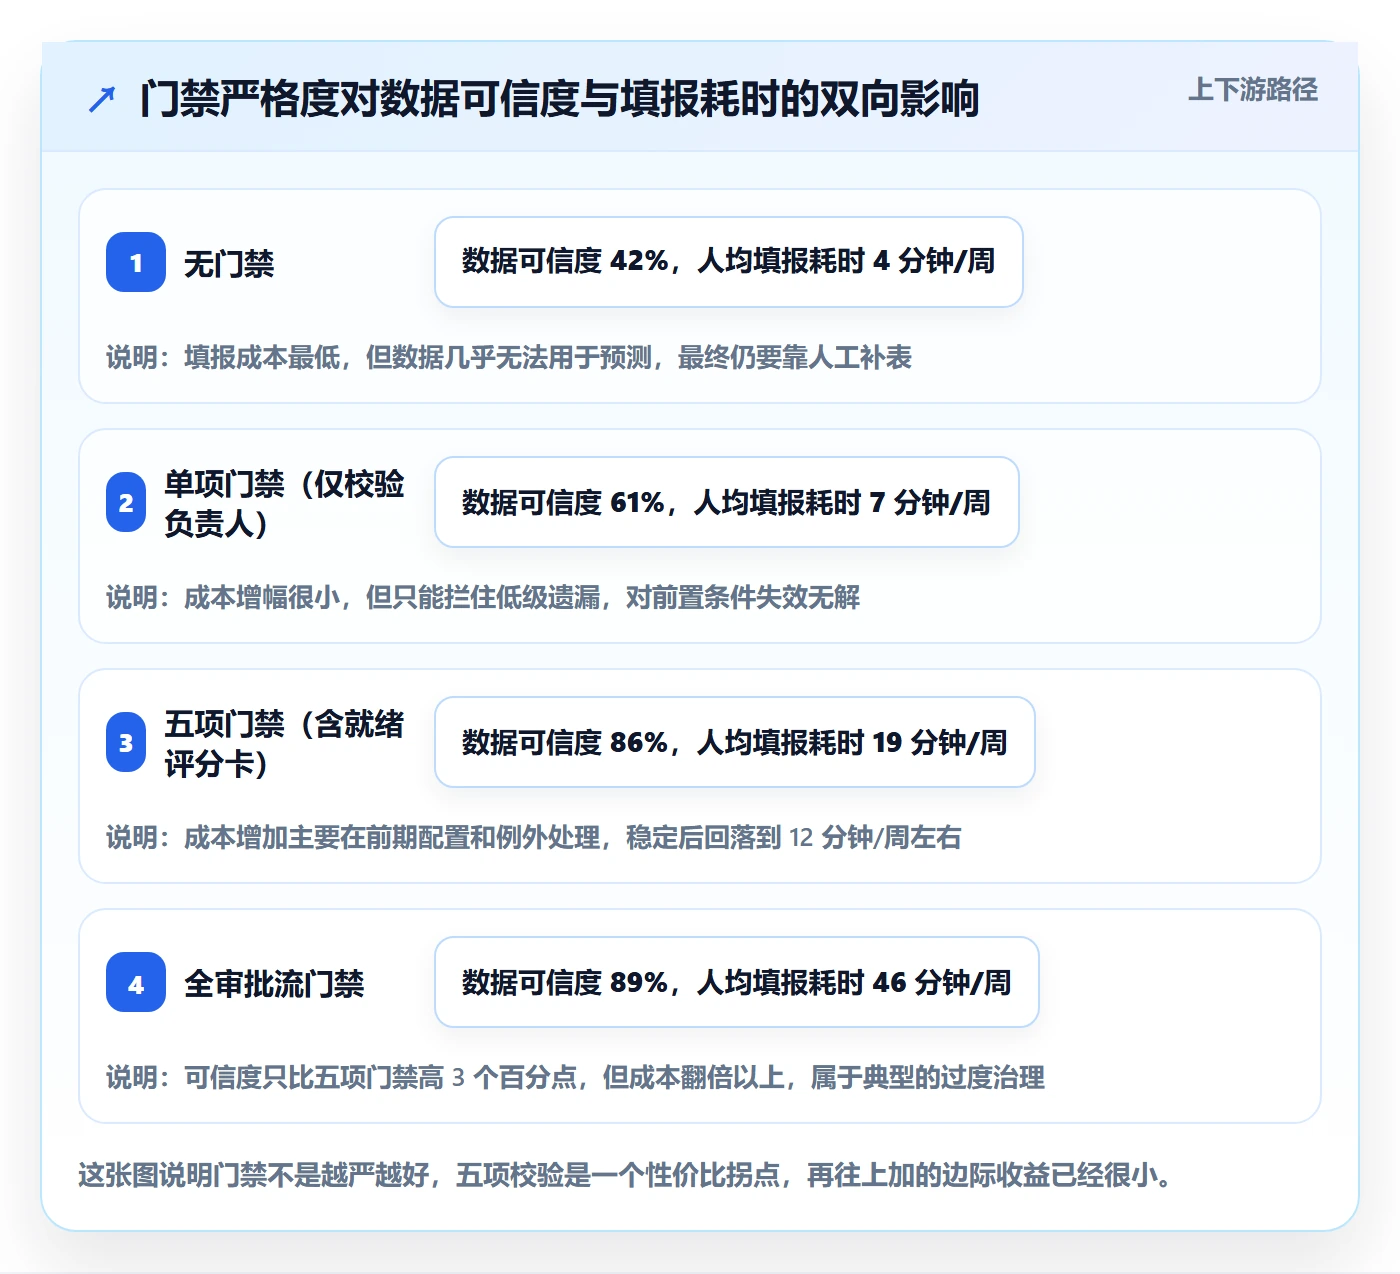Click the number 4 step badge
1400x1274 pixels.
(136, 982)
